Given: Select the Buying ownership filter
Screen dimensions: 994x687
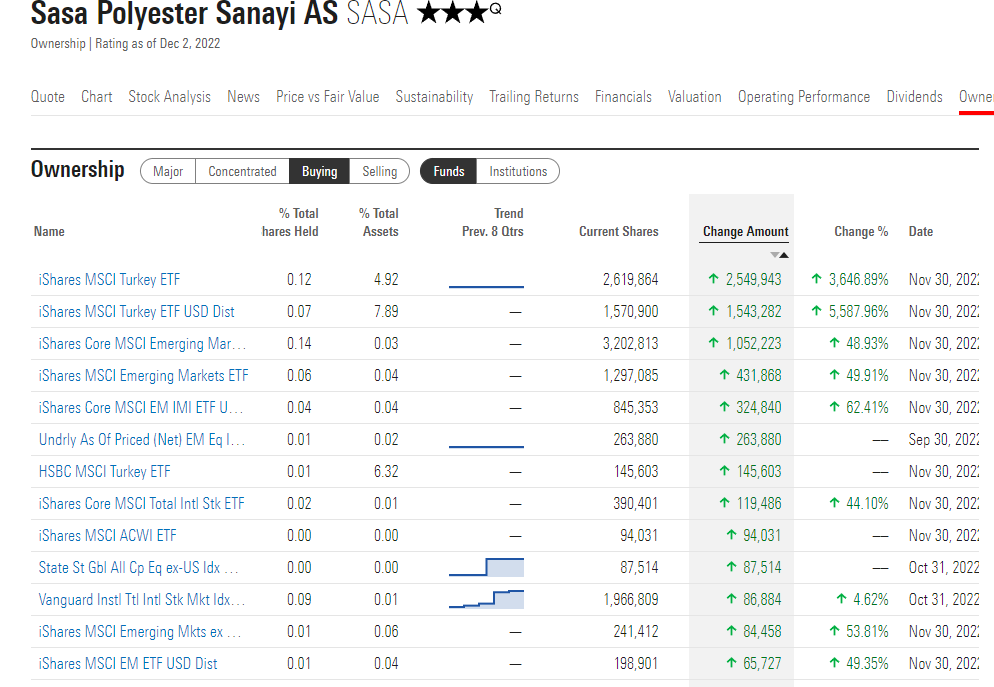Looking at the screenshot, I should tap(320, 171).
